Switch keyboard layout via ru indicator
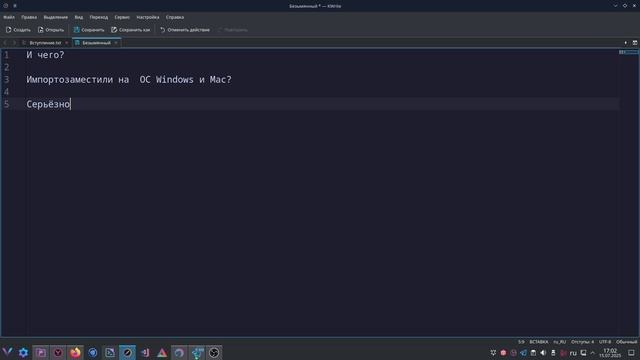The height and width of the screenshot is (360, 640). 573,353
